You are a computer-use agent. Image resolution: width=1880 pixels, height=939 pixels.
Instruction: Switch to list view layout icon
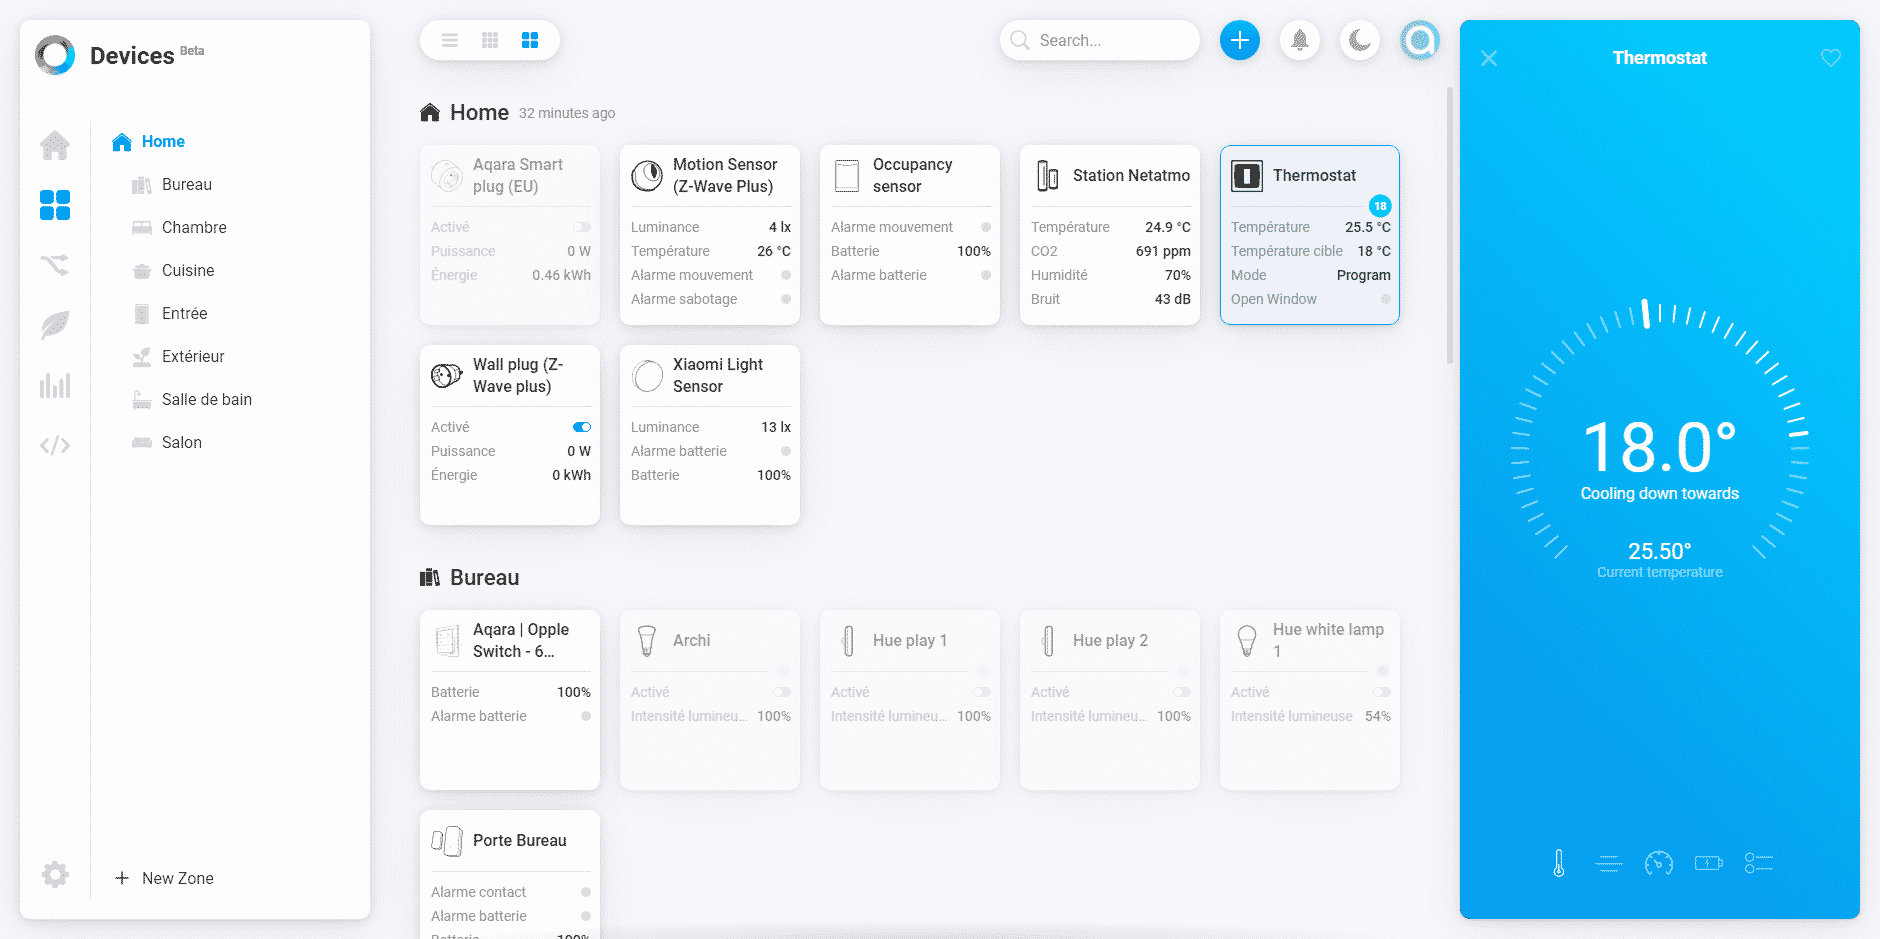[450, 40]
